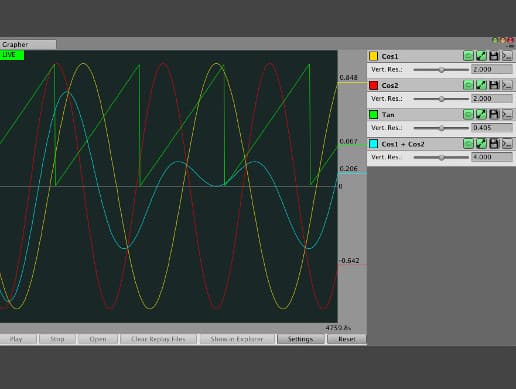Click the -0.542 value marker on the axis
The image size is (516, 389).
coord(349,261)
